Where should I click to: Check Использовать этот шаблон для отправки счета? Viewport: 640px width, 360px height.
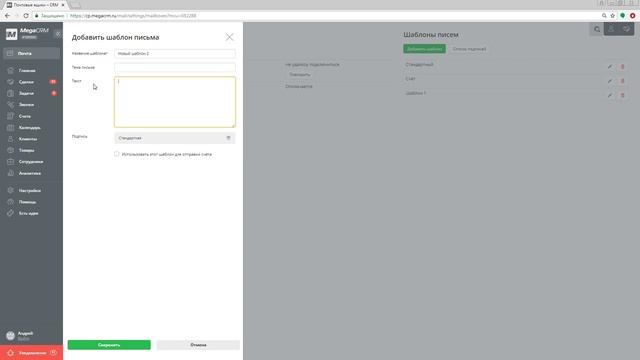(x=117, y=154)
